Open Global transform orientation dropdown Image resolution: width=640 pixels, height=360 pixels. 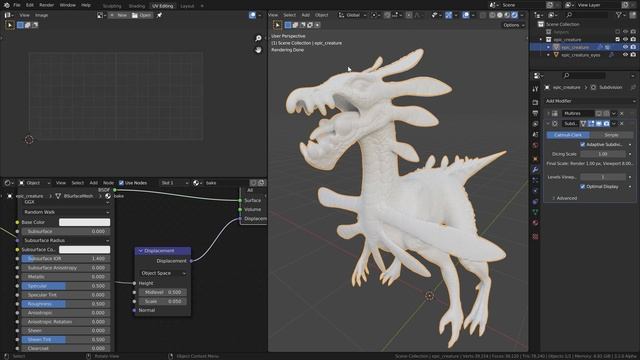[352, 15]
